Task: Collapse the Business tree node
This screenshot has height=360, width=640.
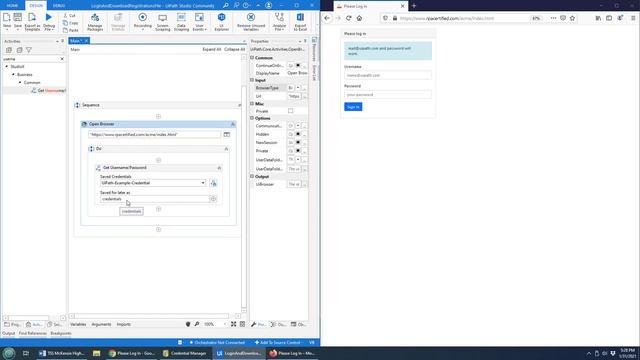Action: (13, 75)
